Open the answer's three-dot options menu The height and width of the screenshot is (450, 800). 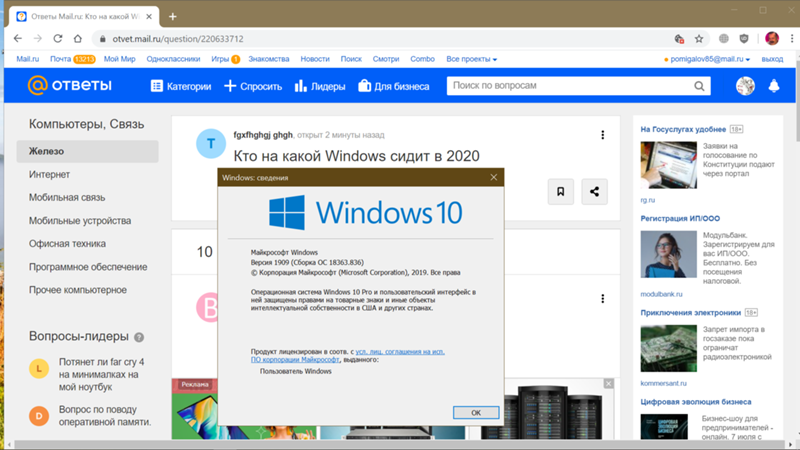pos(603,298)
